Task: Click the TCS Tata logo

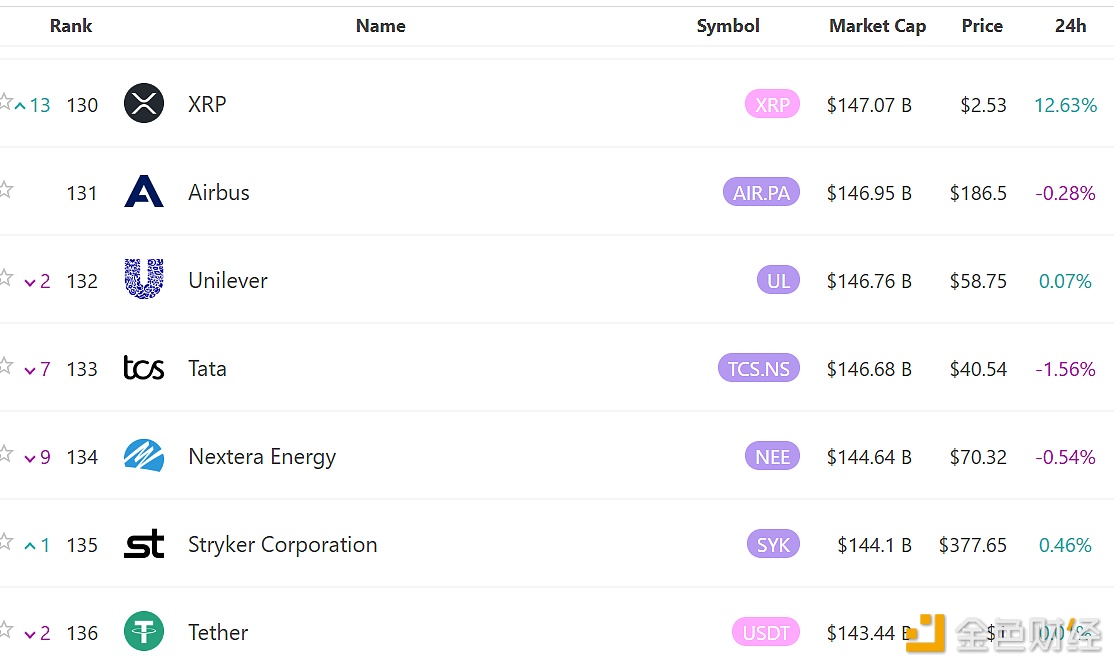Action: tap(144, 368)
